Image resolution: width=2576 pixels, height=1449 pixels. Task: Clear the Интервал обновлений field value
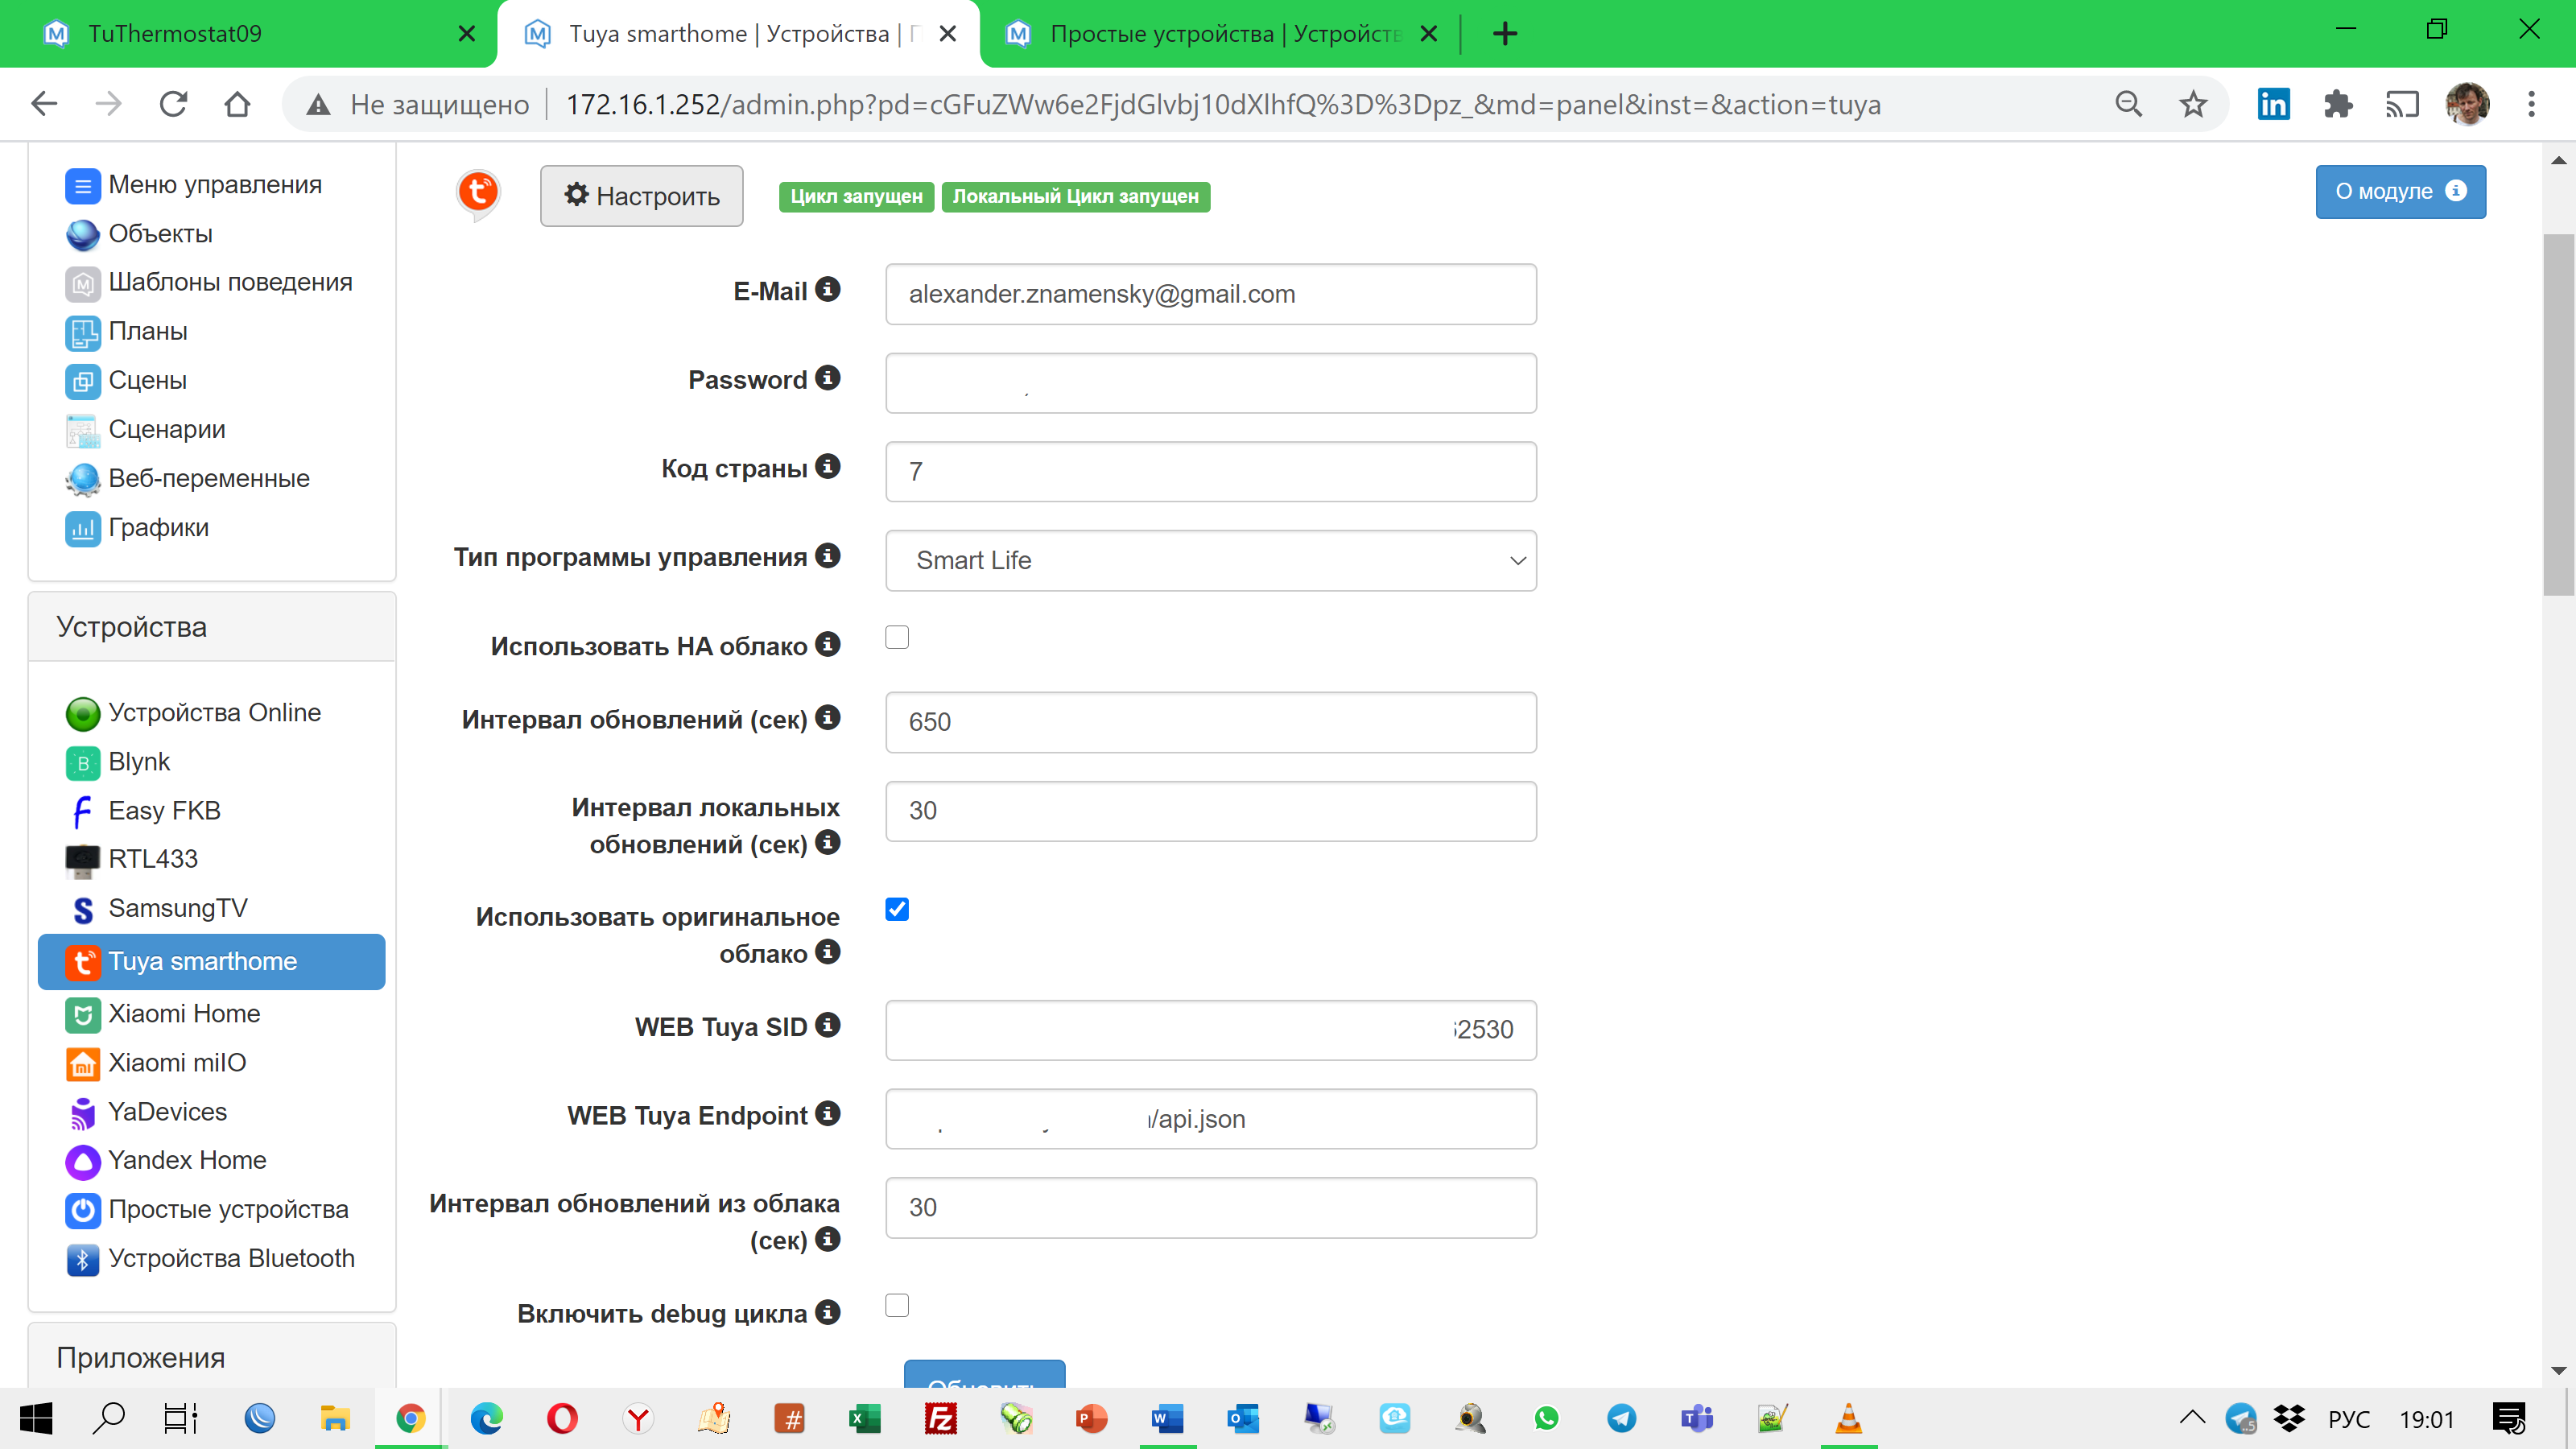(x=1211, y=722)
